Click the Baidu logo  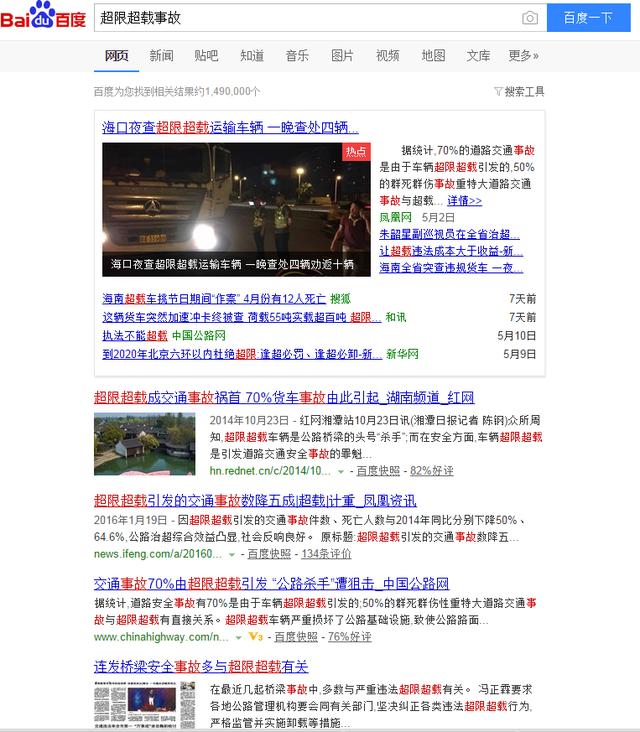tap(43, 15)
